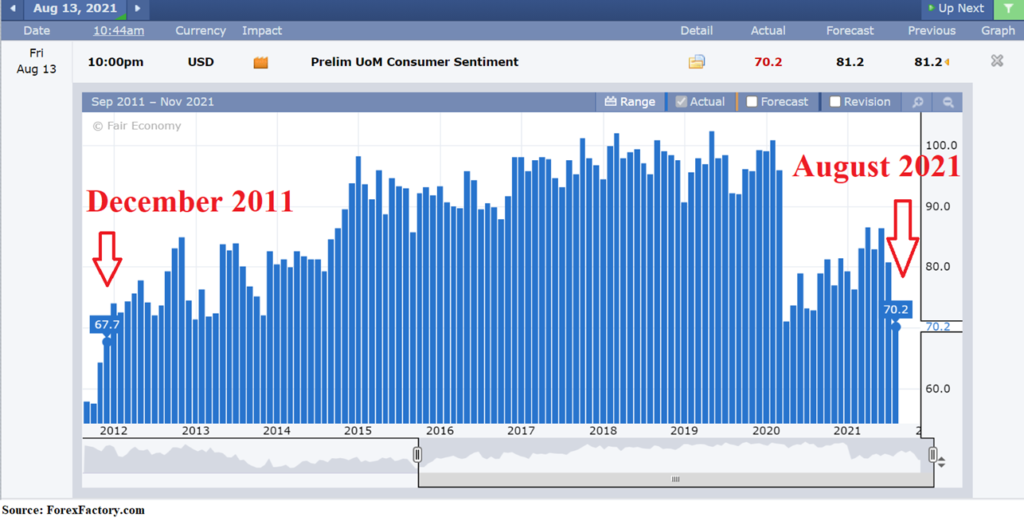Image resolution: width=1024 pixels, height=521 pixels.
Task: Click the 67.7 data label on chart
Action: 107,324
